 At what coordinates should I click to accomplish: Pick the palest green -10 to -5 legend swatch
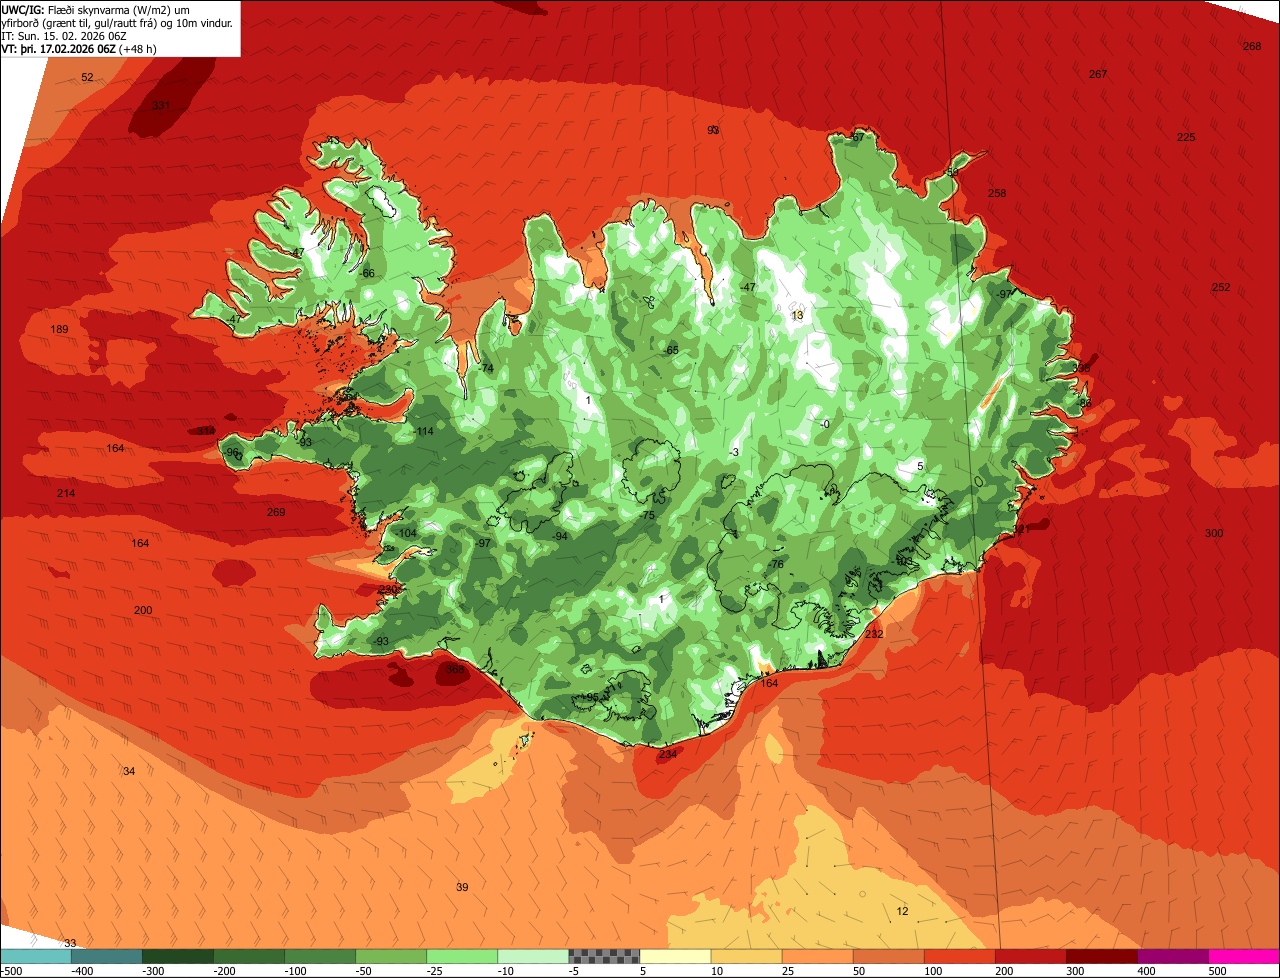click(533, 956)
